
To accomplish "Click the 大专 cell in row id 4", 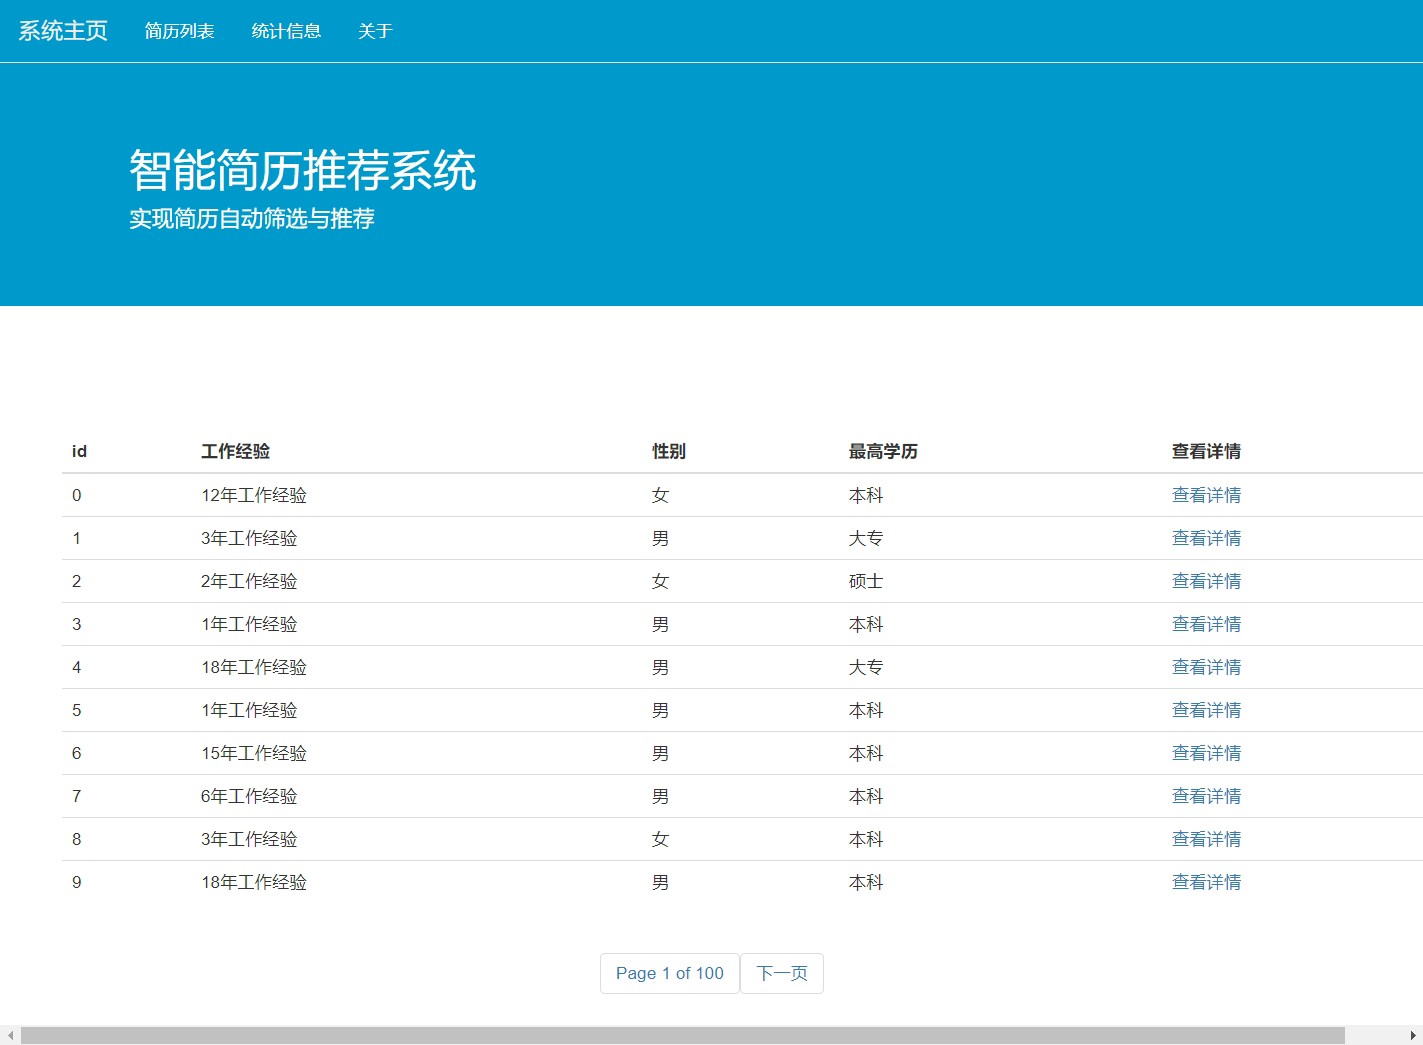I will (x=866, y=667).
